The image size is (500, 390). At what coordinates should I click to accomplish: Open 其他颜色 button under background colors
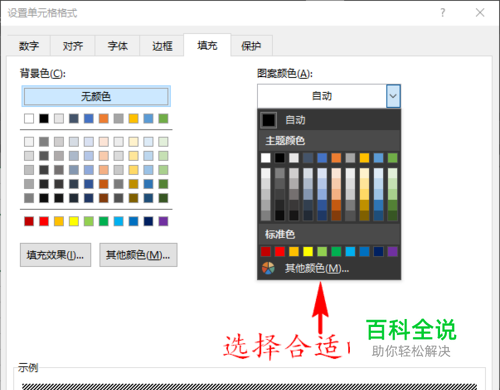(x=138, y=255)
